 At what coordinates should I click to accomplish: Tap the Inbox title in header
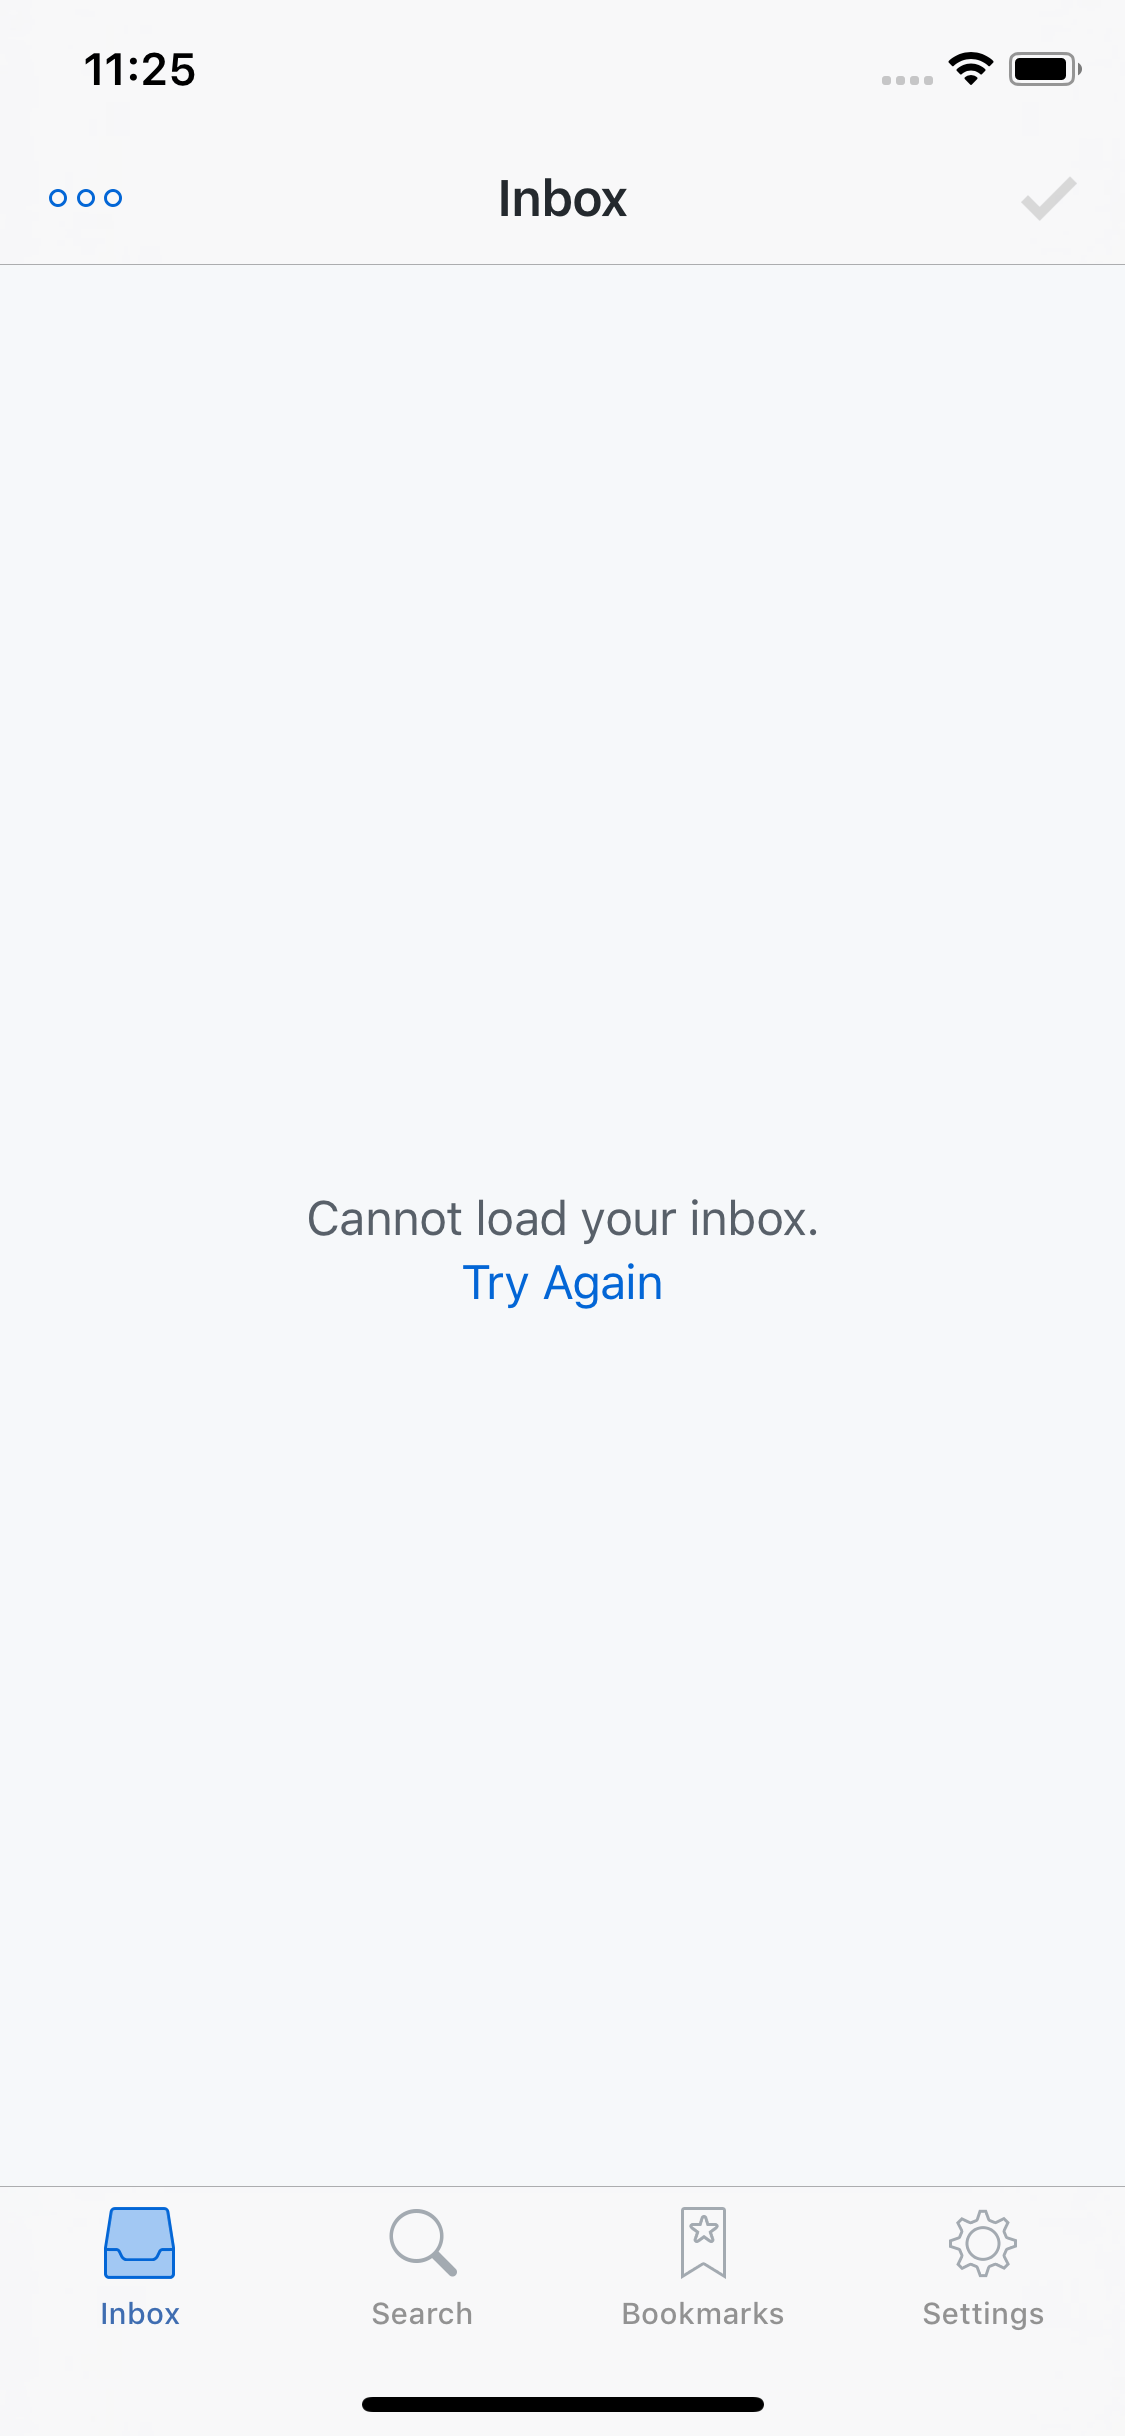tap(563, 198)
